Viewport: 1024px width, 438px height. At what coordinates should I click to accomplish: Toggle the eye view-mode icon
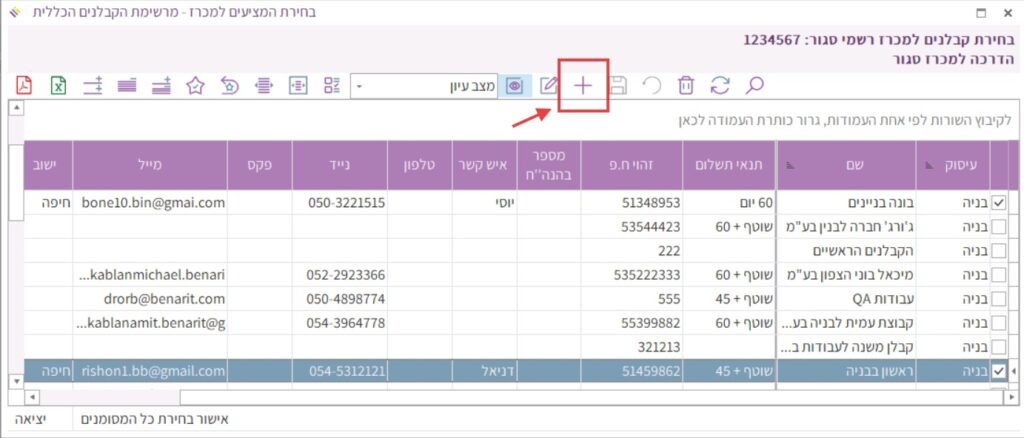point(514,86)
